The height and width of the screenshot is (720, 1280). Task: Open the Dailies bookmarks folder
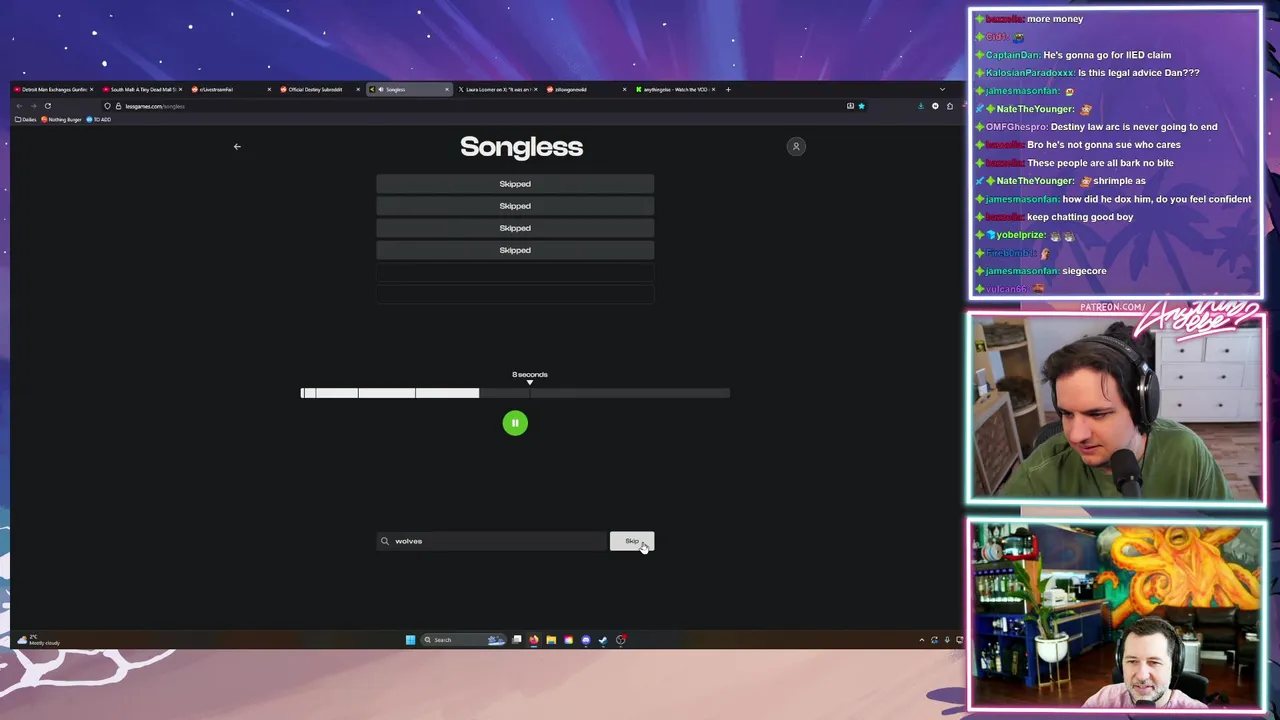pyautogui.click(x=26, y=120)
